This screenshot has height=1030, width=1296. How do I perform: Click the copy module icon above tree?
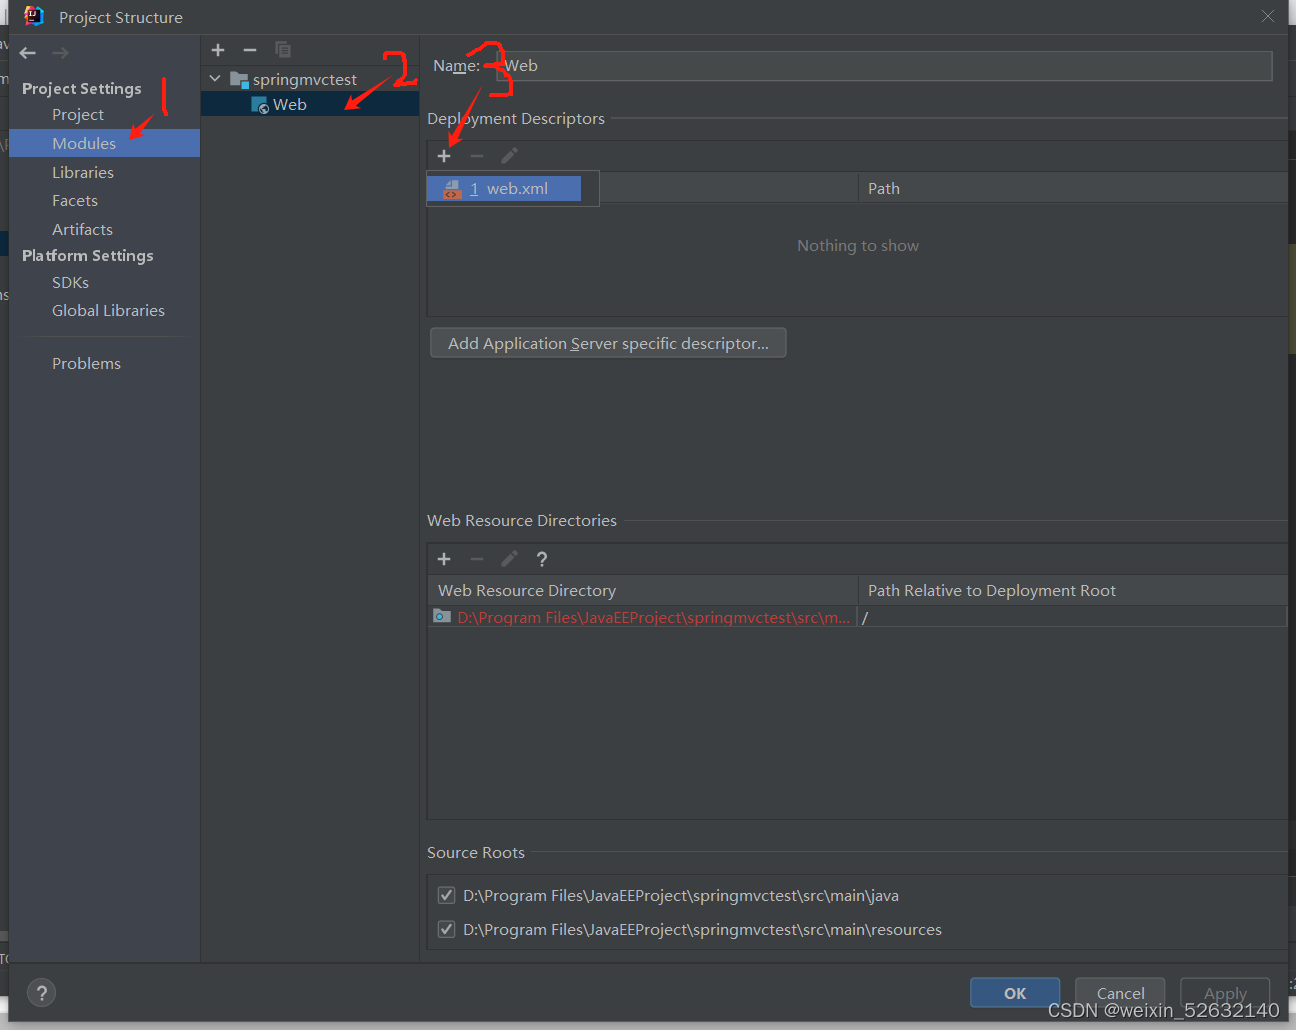point(283,49)
